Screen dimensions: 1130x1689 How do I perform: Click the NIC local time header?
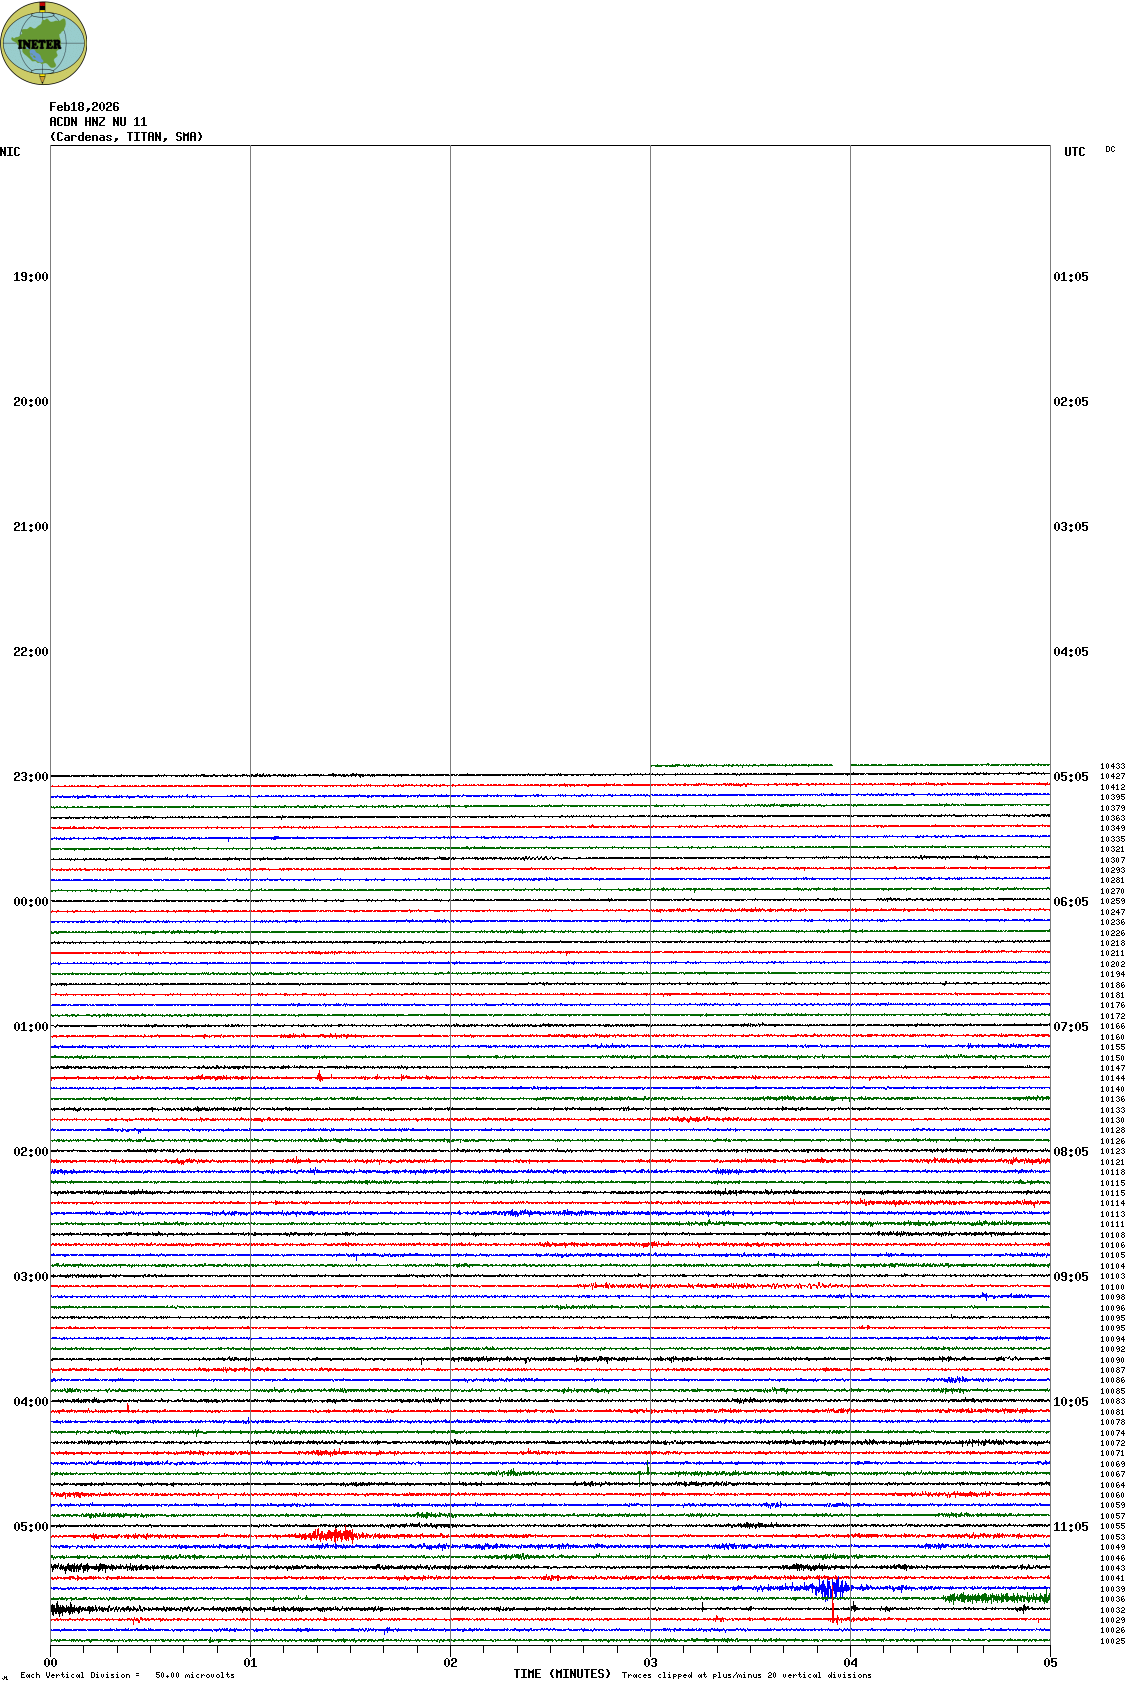[10, 152]
